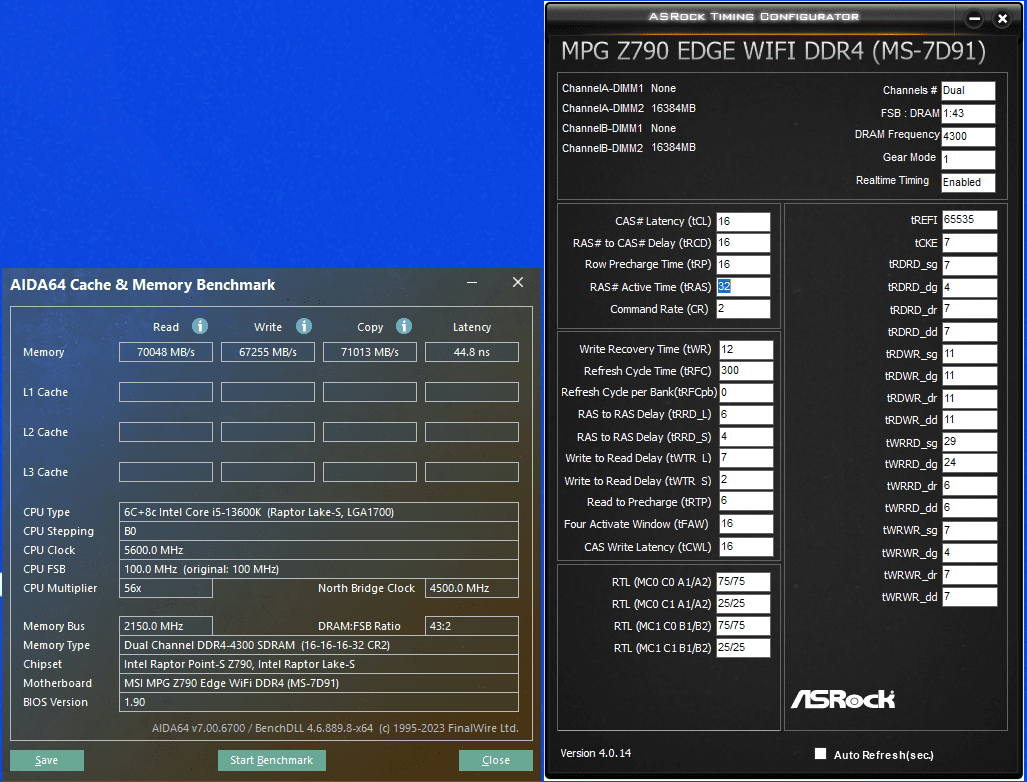The image size is (1027, 782).
Task: Click the tRRD_S field
Action: point(746,437)
